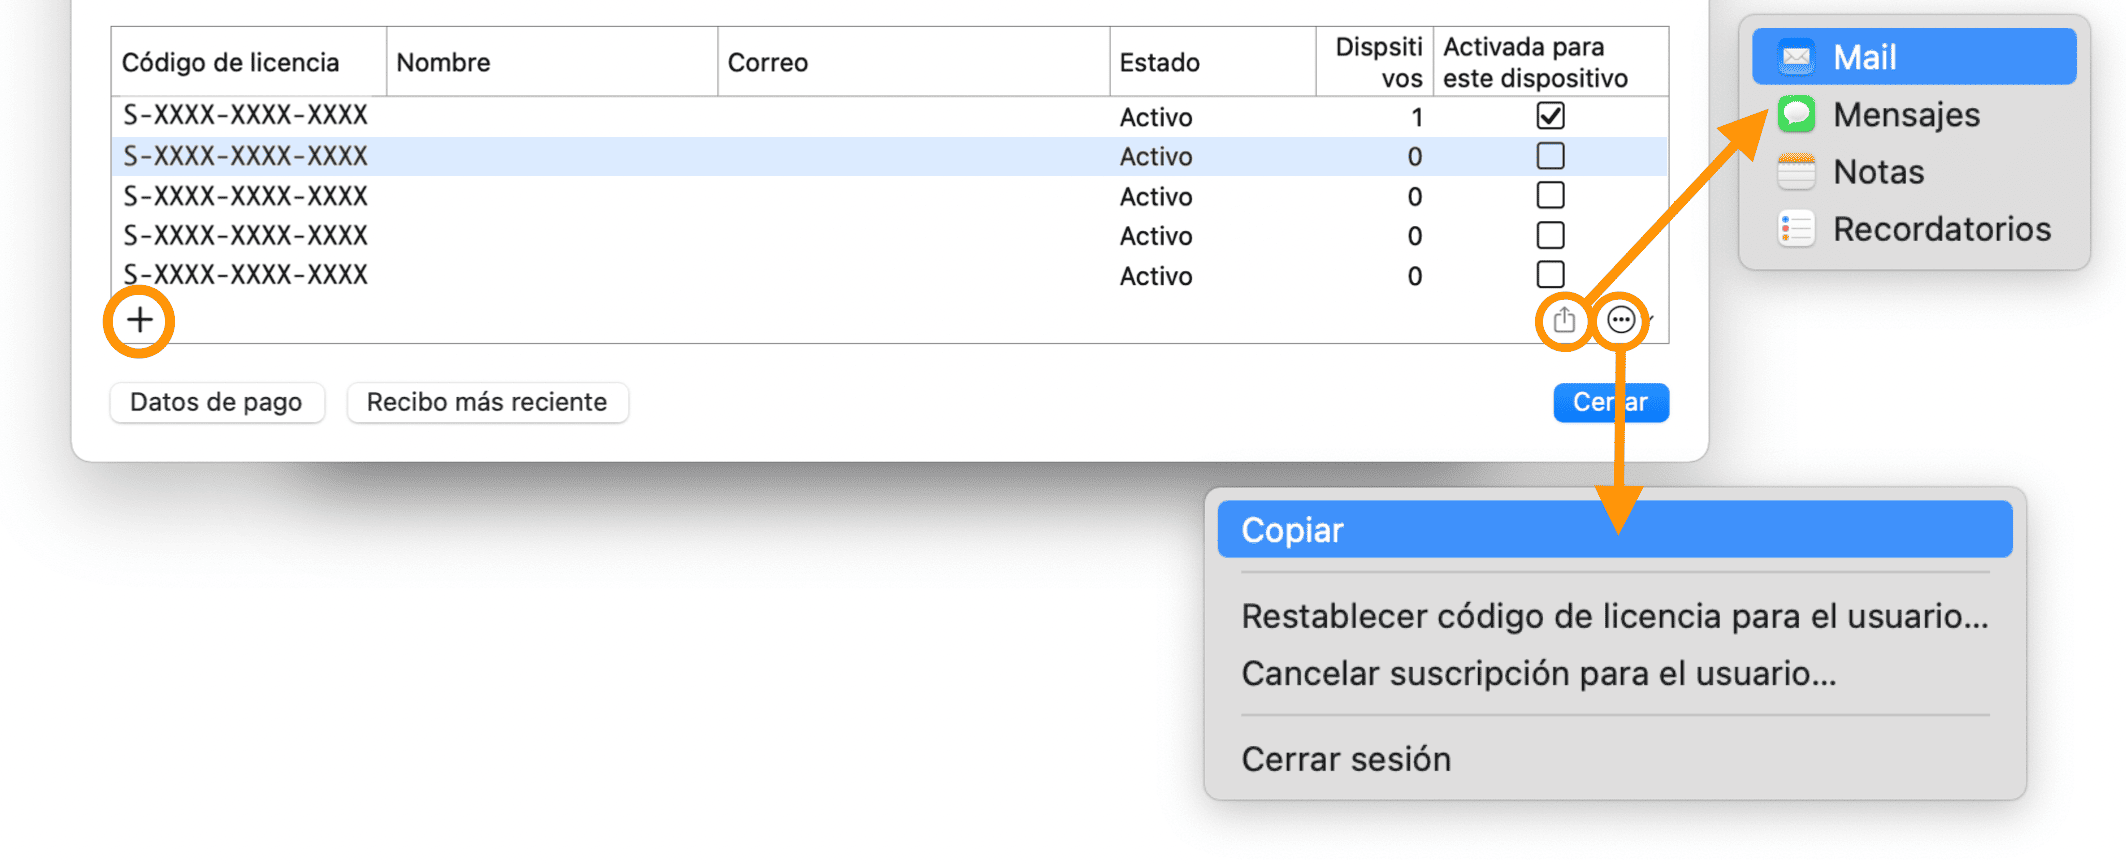2126x864 pixels.
Task: Open Datos de pago
Action: click(216, 402)
